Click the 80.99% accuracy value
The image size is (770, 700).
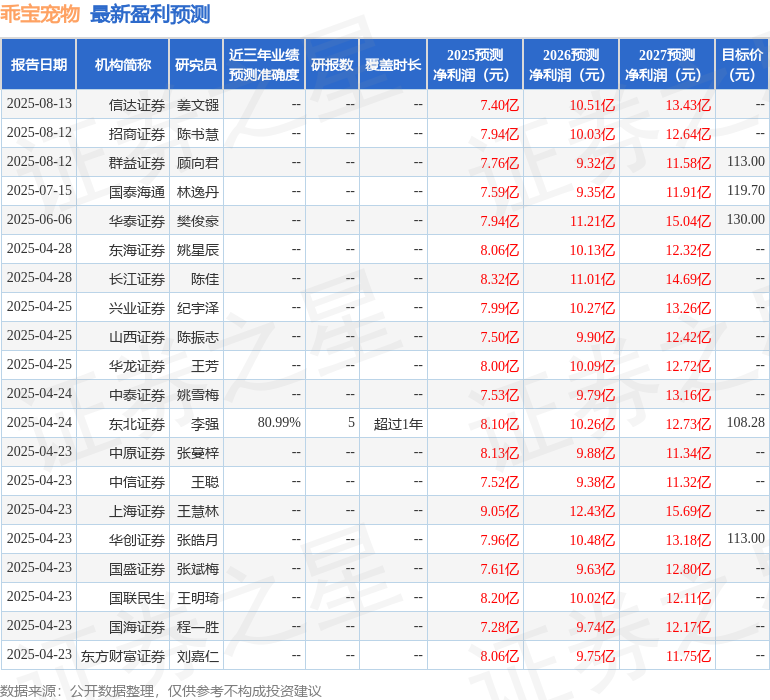279,423
